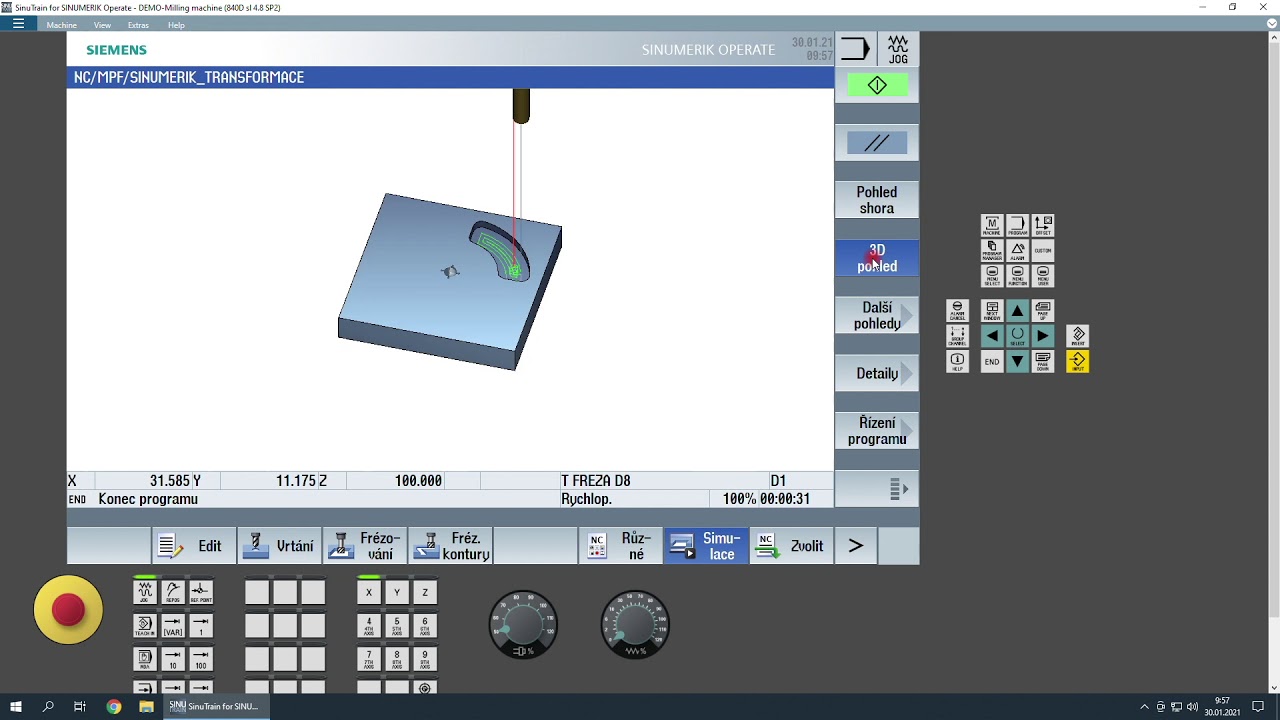
Task: Open the PROGRAM MANAGER key
Action: coord(992,250)
